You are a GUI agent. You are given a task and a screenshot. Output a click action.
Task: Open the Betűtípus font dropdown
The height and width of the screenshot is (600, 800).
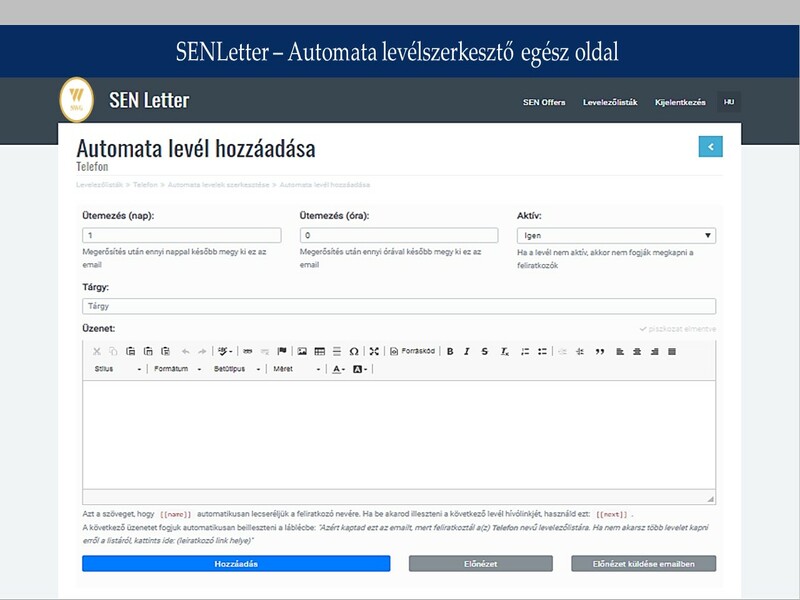pyautogui.click(x=237, y=369)
